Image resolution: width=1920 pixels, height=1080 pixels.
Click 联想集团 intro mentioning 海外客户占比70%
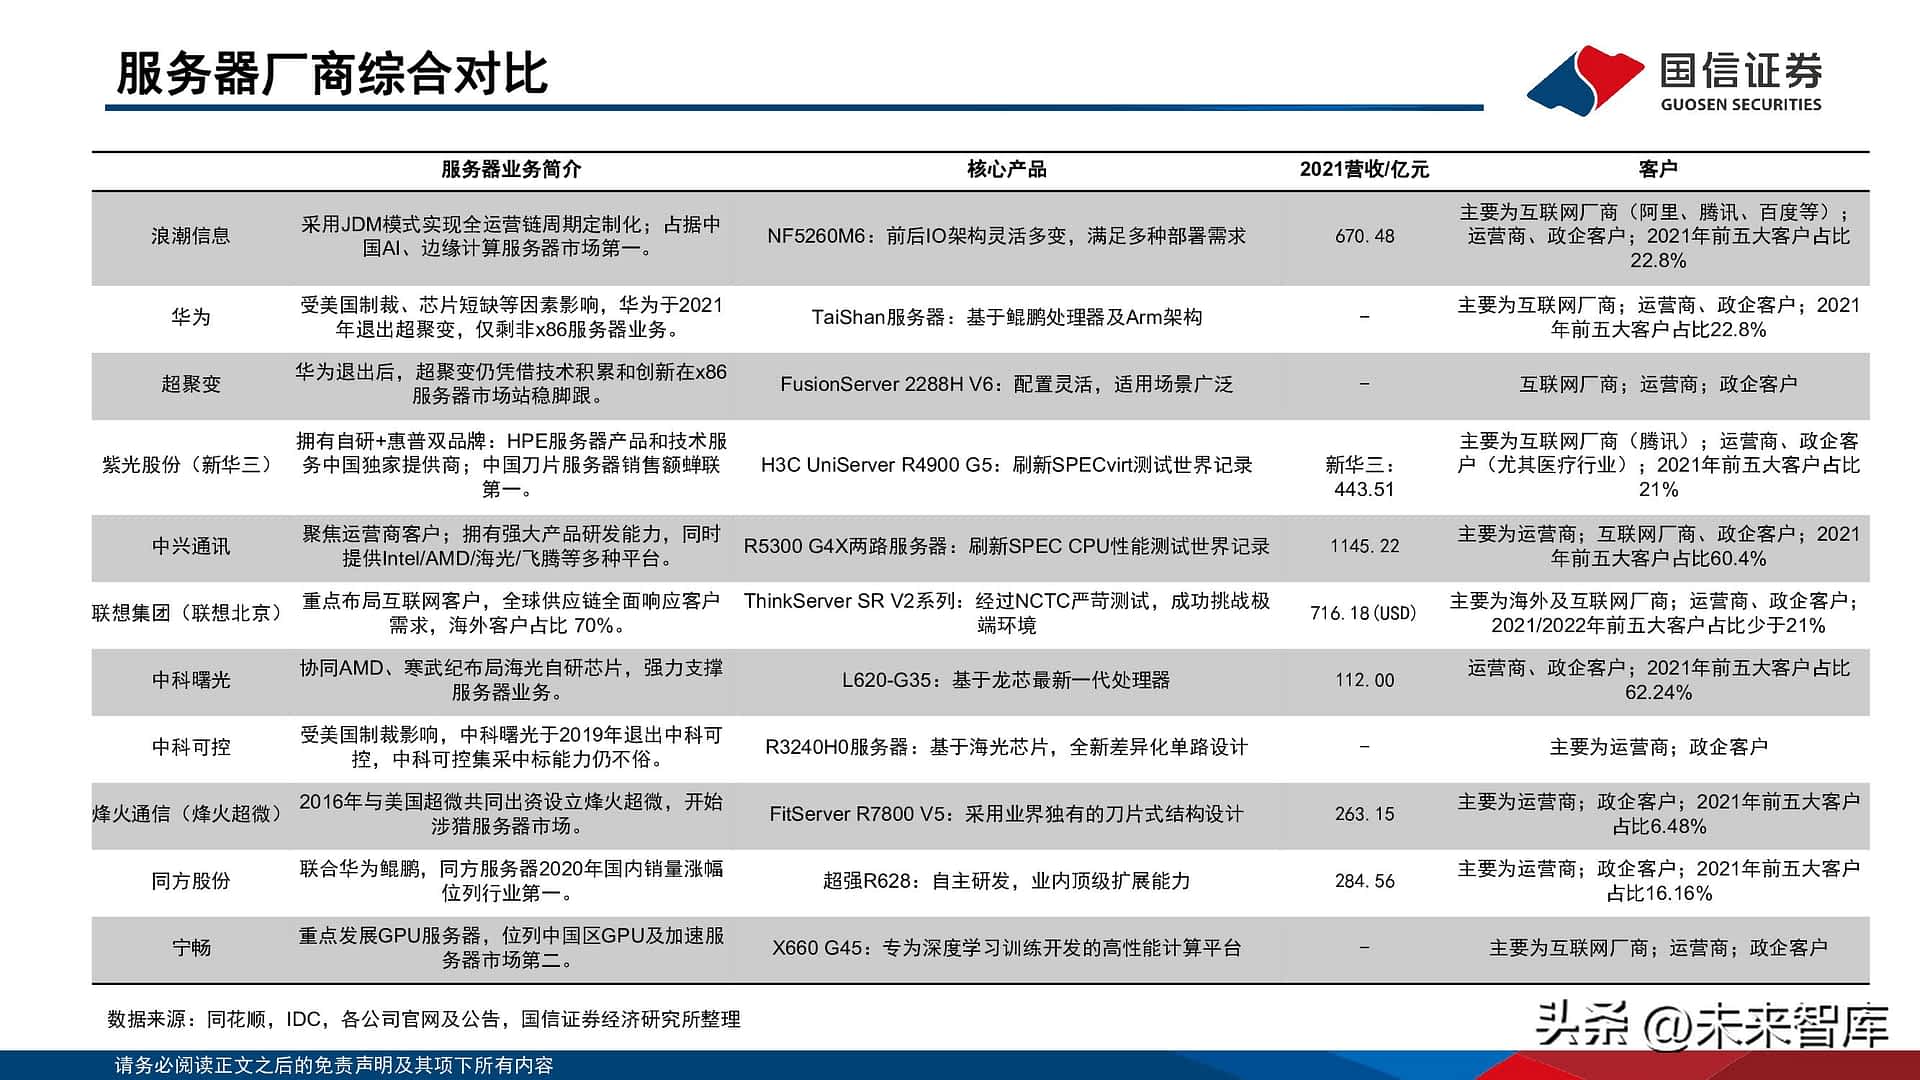511,613
